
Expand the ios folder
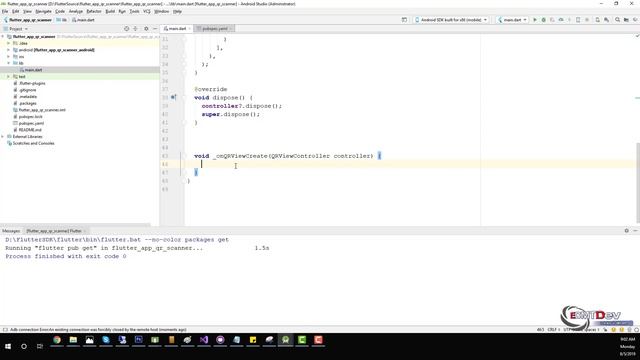[x=9, y=57]
